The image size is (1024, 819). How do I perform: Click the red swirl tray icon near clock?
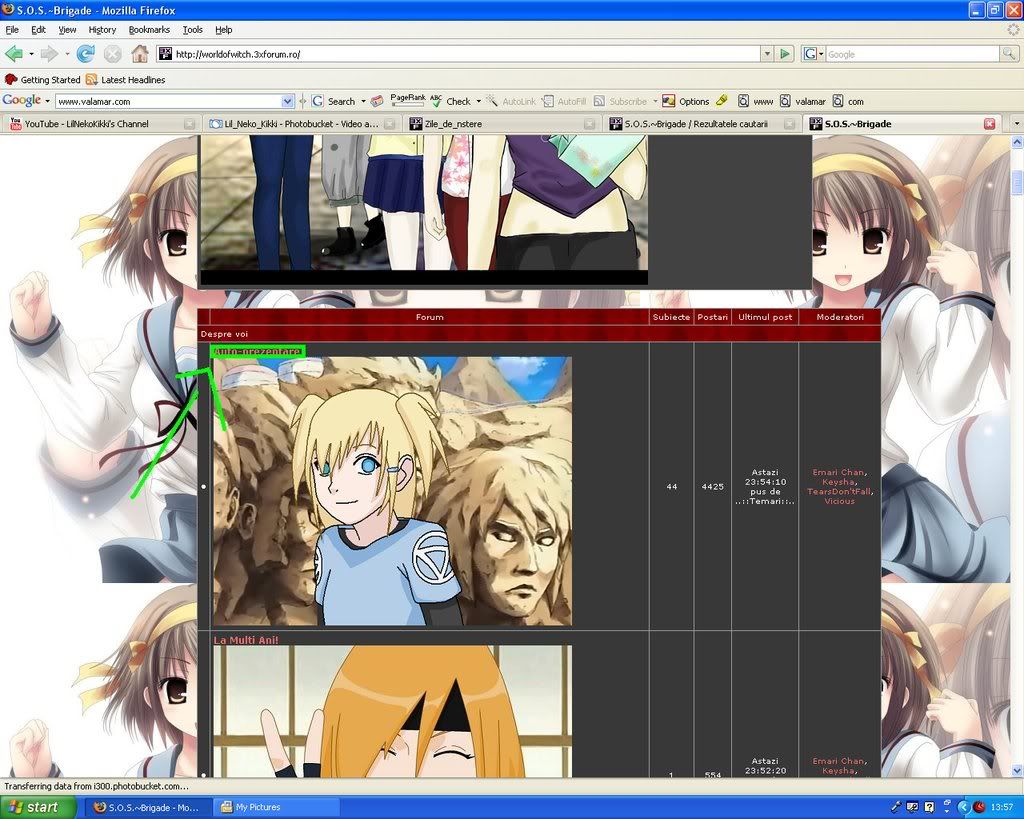click(x=979, y=807)
